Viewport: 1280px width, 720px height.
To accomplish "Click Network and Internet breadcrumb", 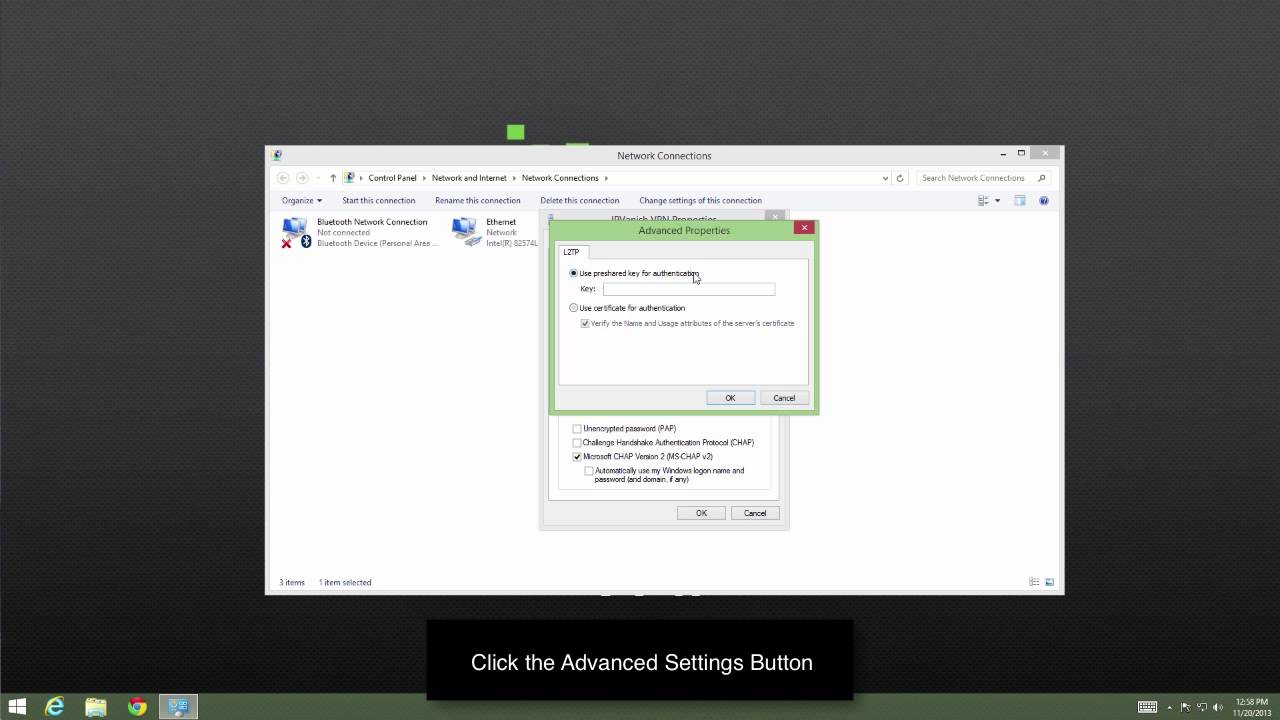I will click(x=469, y=178).
